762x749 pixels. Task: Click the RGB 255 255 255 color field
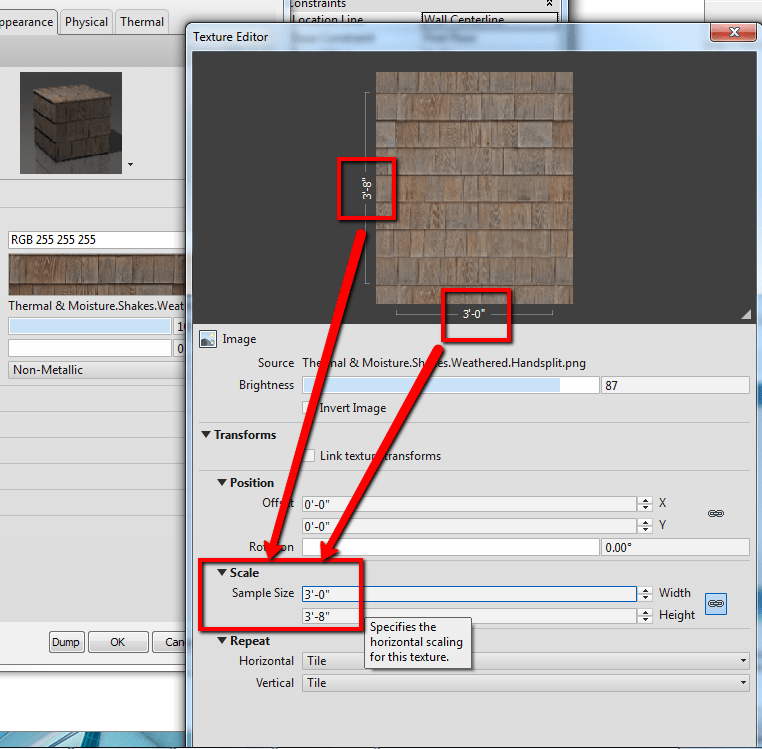click(97, 240)
